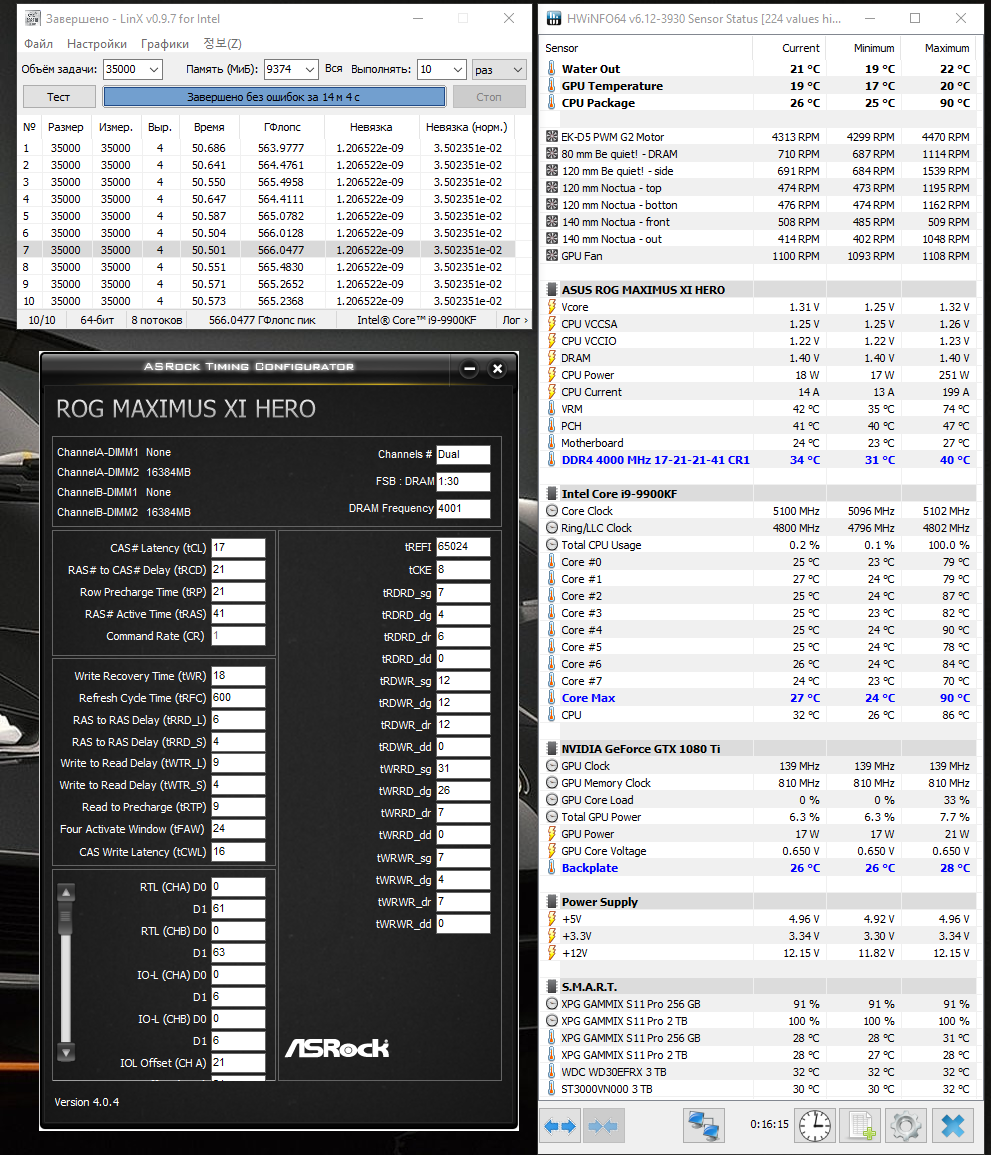This screenshot has height=1155, width=991.
Task: Open HWiNFO network remote monitoring icon
Action: click(x=703, y=1126)
